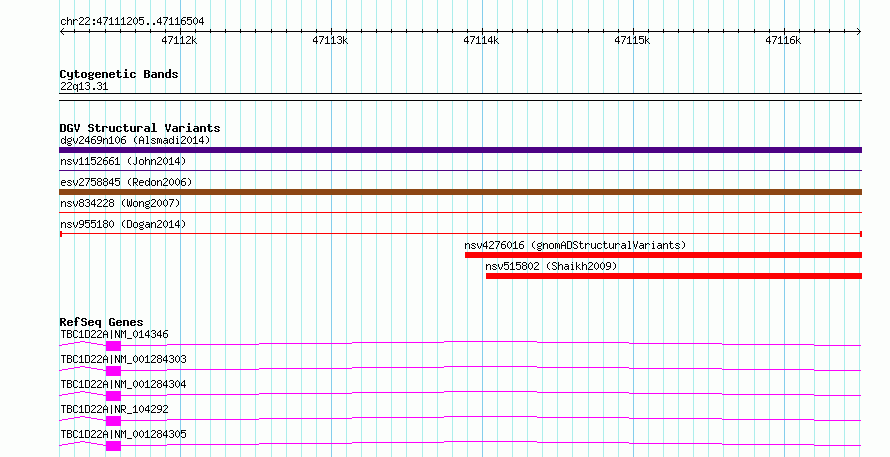Open TBC1D22A|NR_104292 transcript label

point(114,409)
